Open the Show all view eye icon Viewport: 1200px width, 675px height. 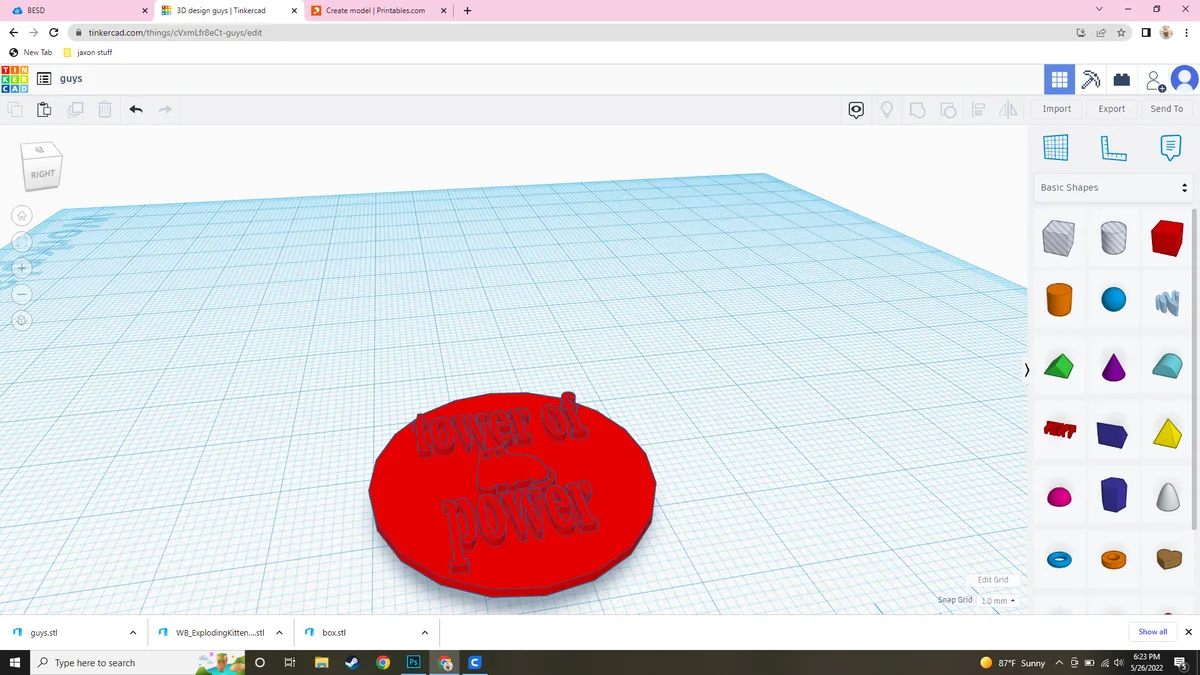[x=856, y=110]
